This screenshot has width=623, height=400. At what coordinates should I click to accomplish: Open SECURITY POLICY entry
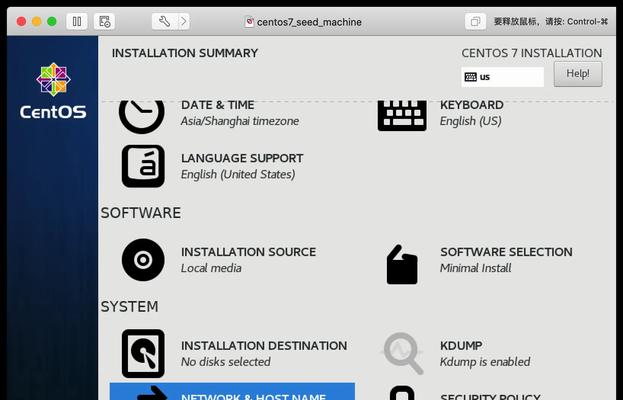tap(490, 396)
